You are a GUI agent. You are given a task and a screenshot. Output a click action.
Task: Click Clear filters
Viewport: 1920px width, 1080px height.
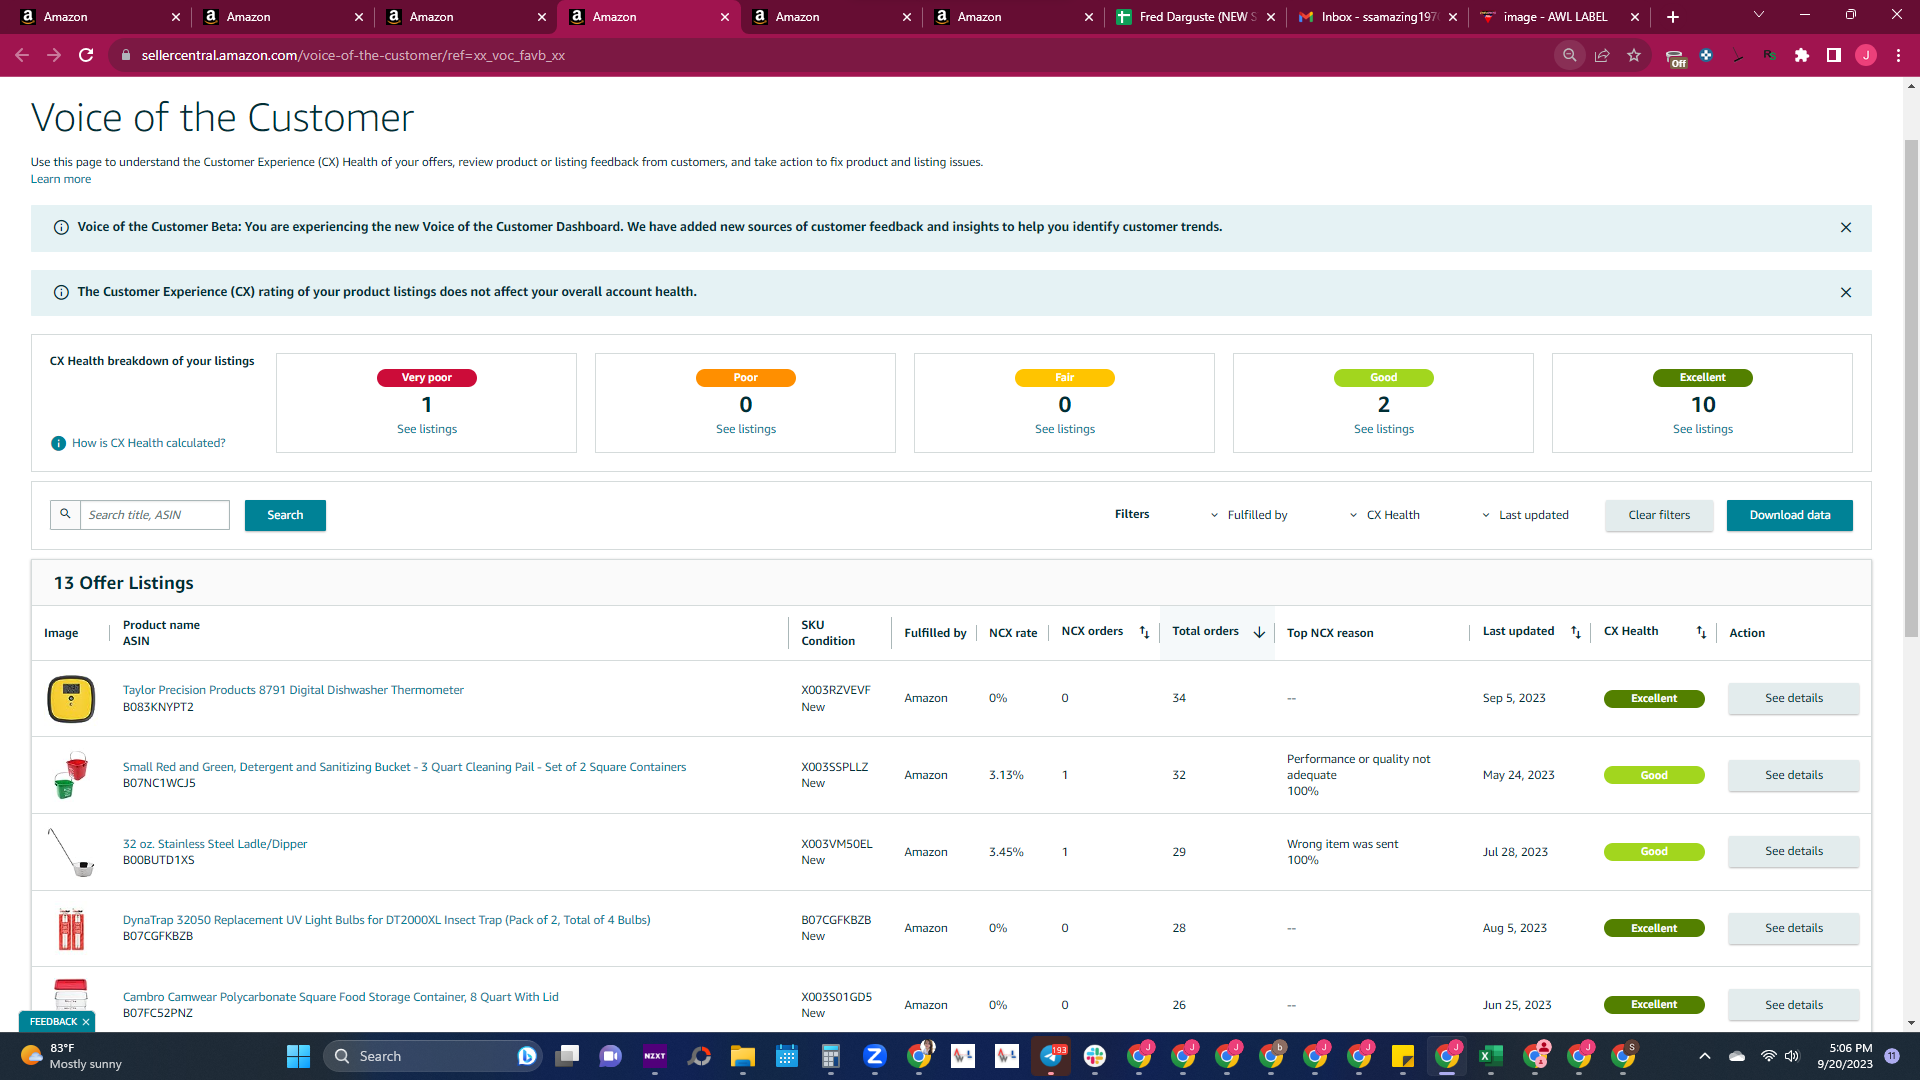[x=1659, y=515]
